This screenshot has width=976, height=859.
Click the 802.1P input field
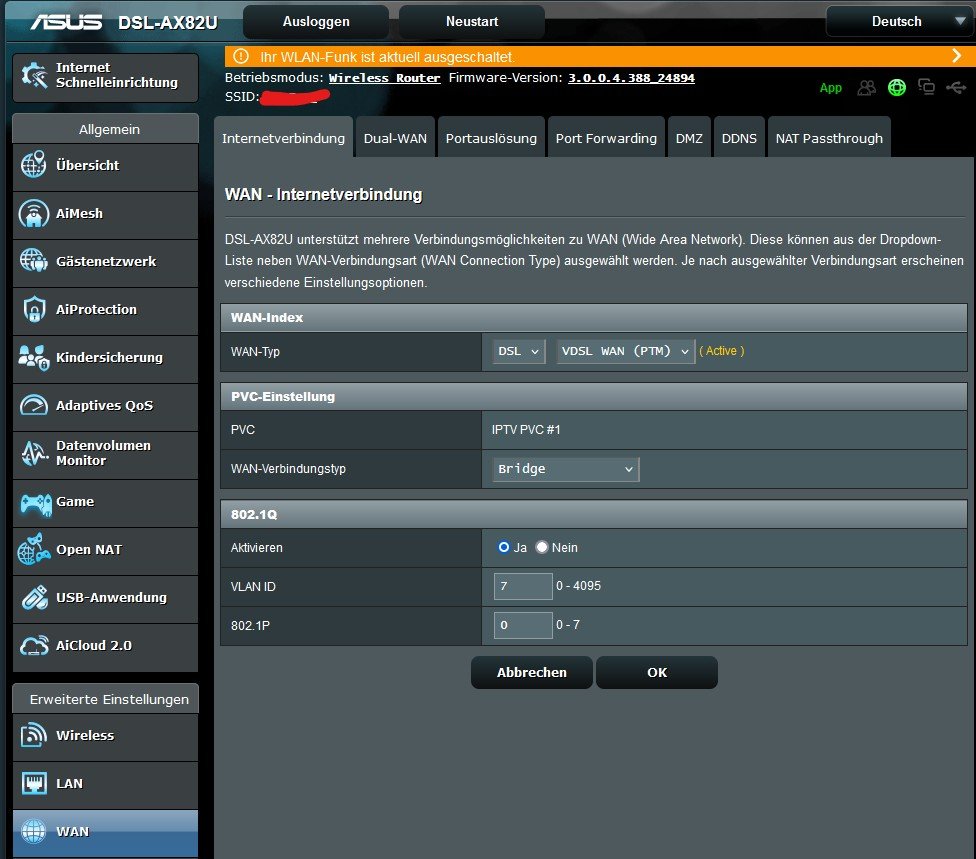coord(523,625)
